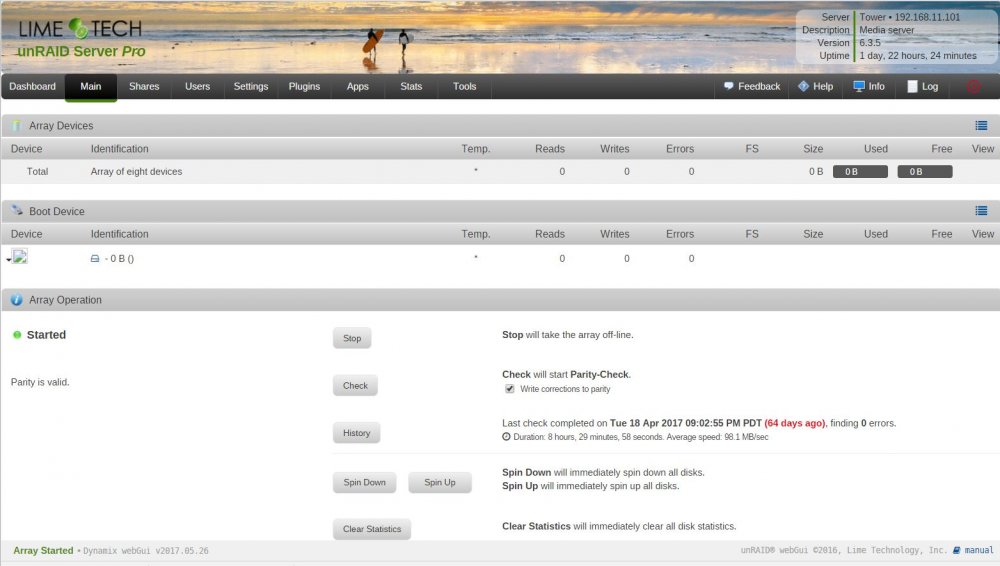The width and height of the screenshot is (1000, 566).
Task: View the Stats tab
Action: click(x=411, y=86)
